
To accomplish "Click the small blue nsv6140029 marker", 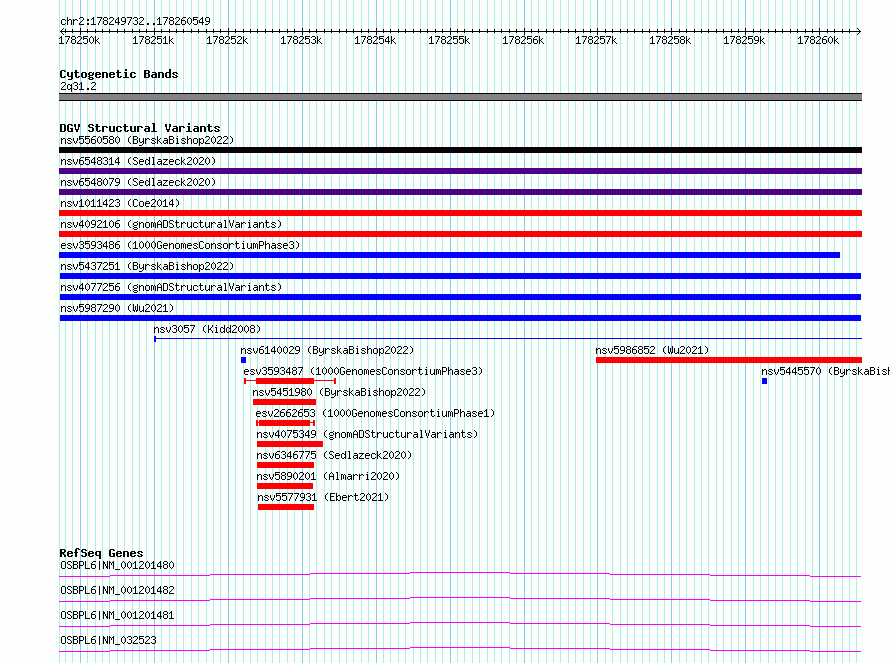I will pos(244,360).
